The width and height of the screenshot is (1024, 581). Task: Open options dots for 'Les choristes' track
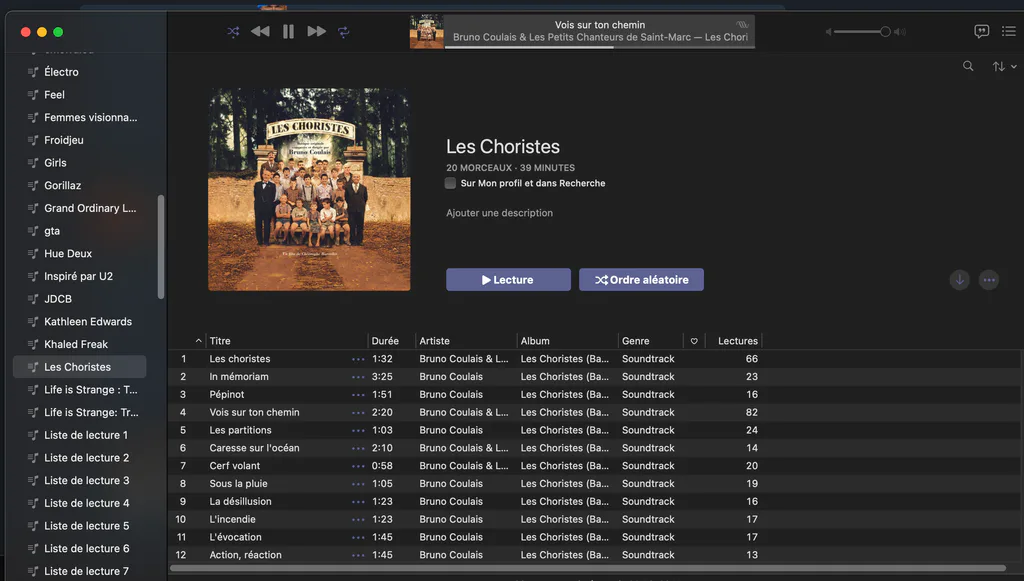[358, 359]
